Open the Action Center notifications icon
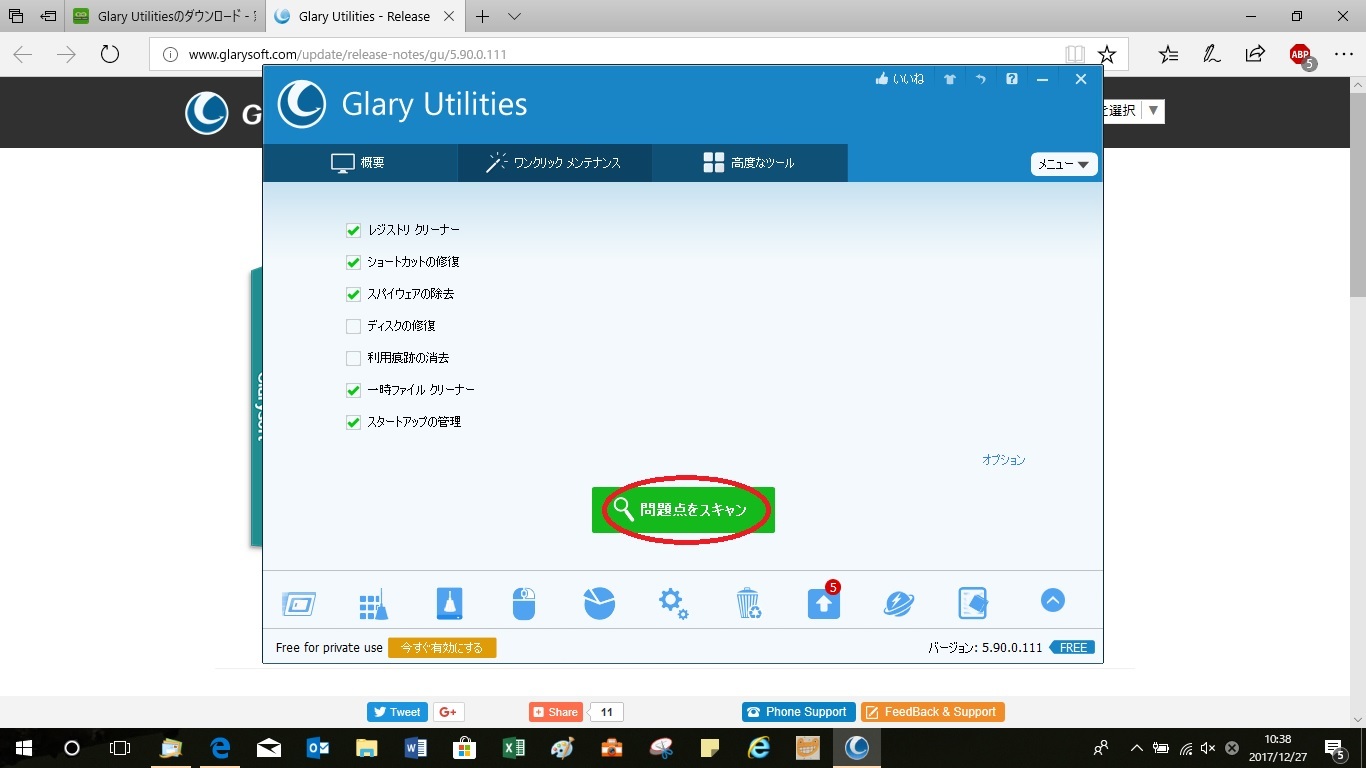The width and height of the screenshot is (1366, 768). [1335, 749]
